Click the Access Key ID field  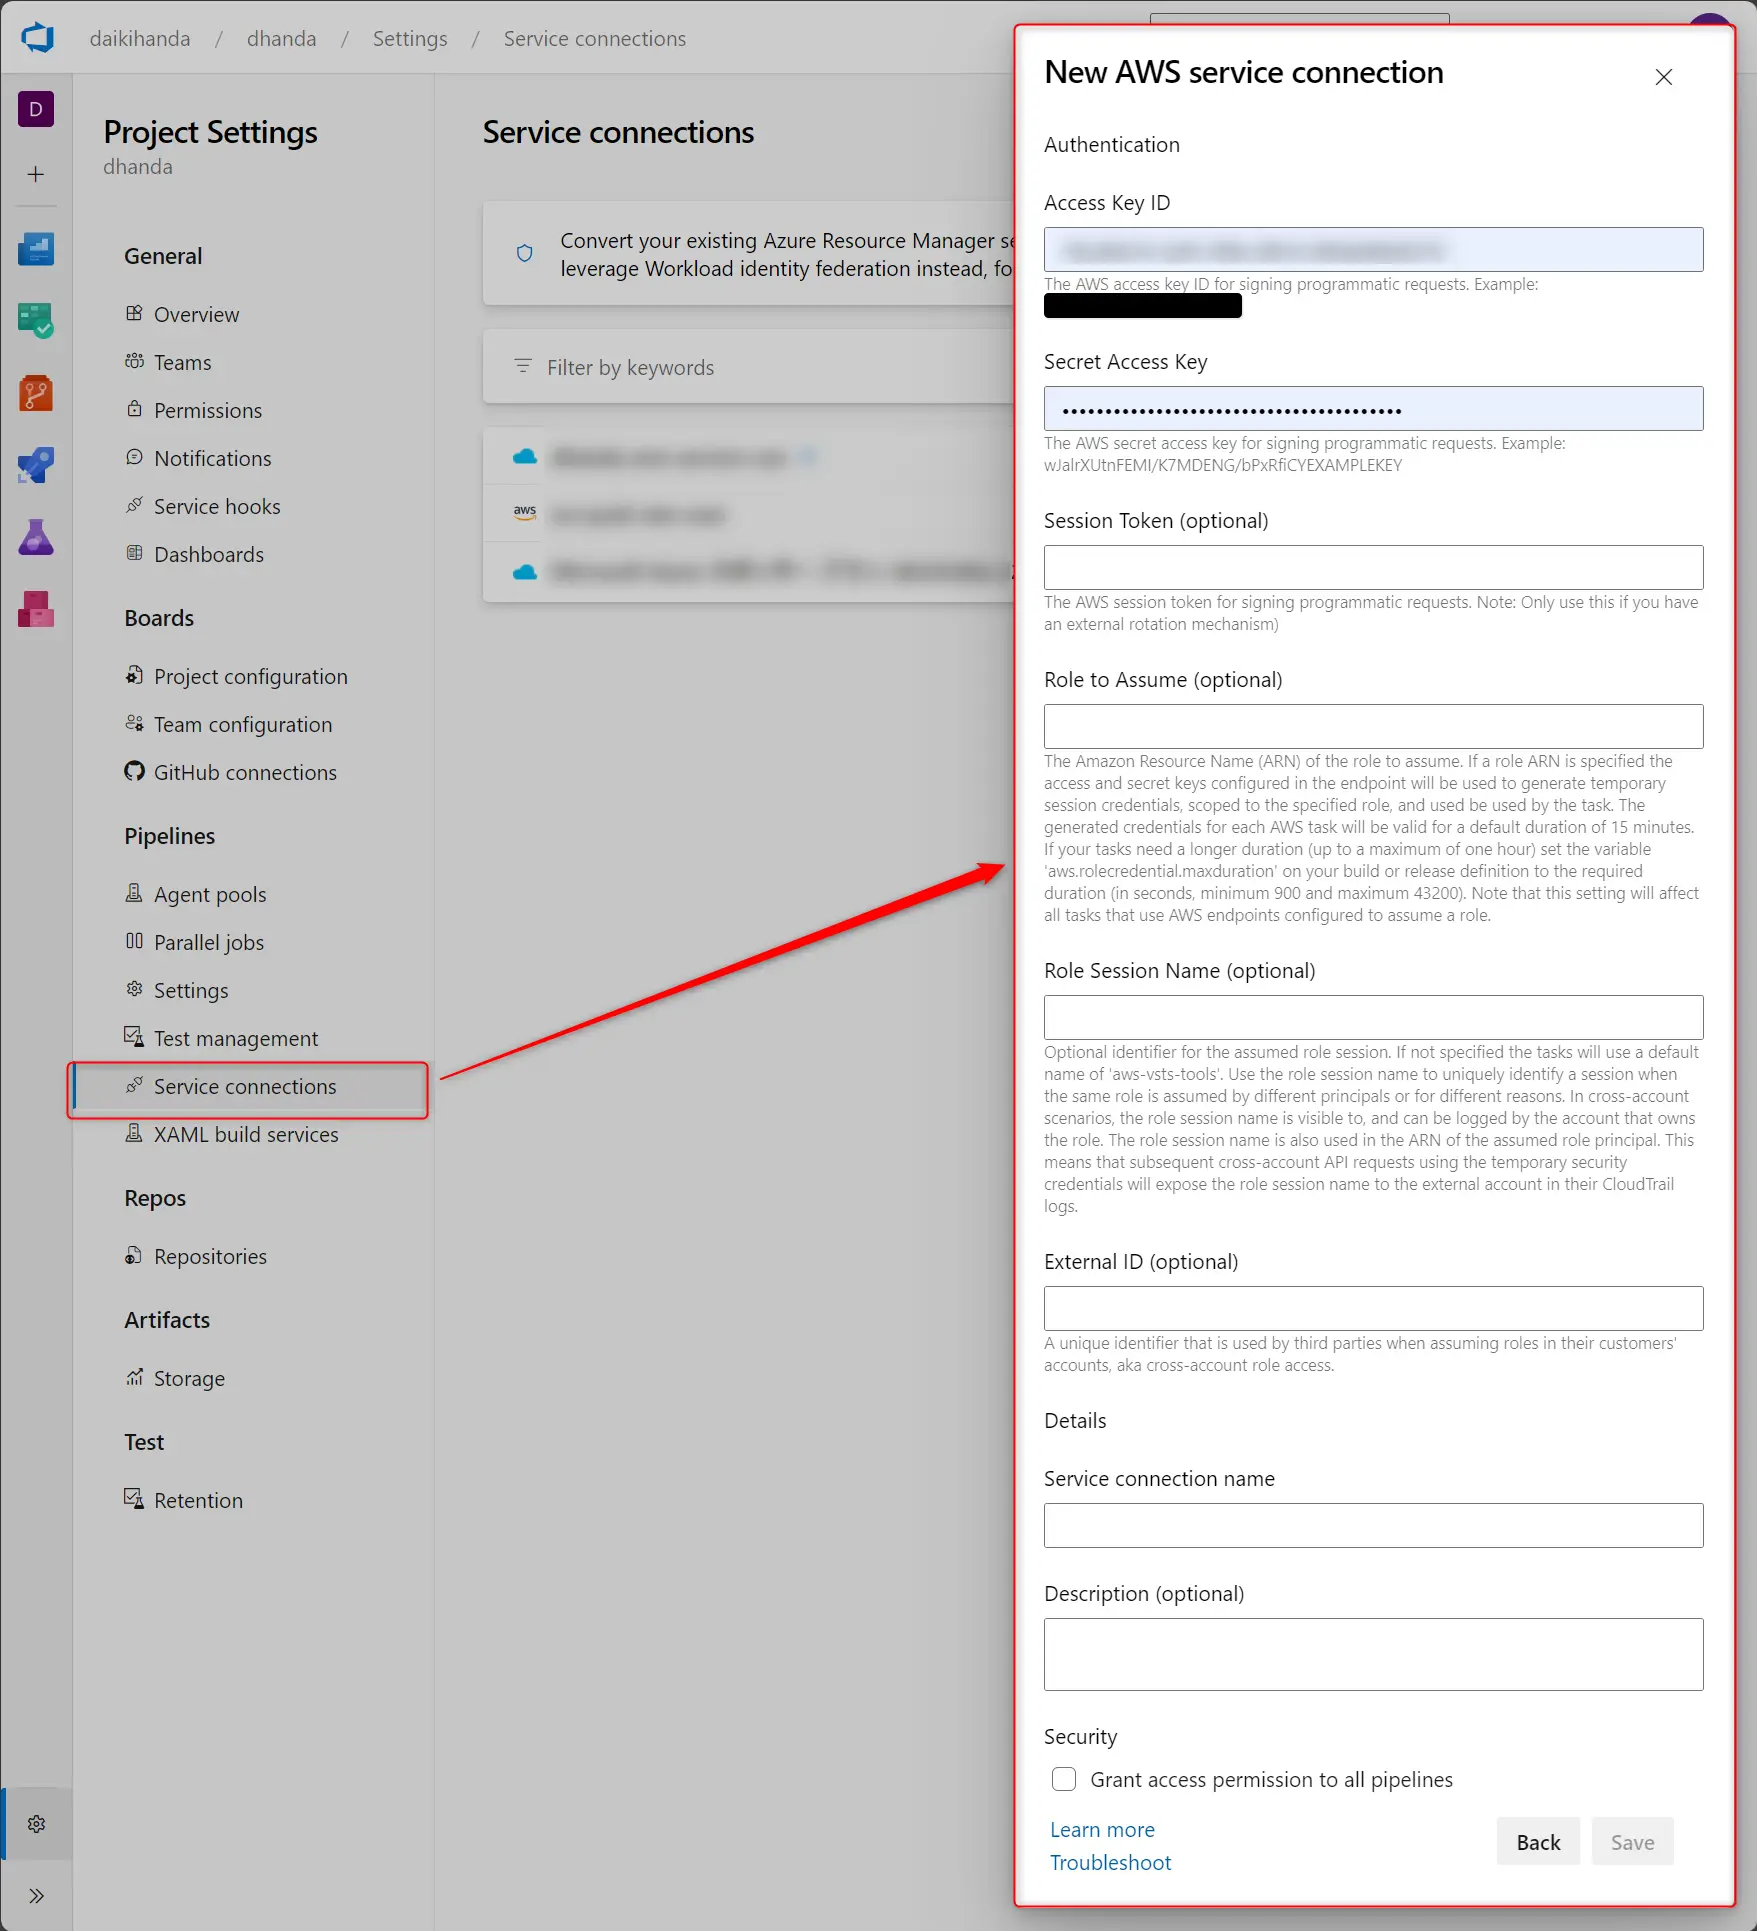point(1373,249)
